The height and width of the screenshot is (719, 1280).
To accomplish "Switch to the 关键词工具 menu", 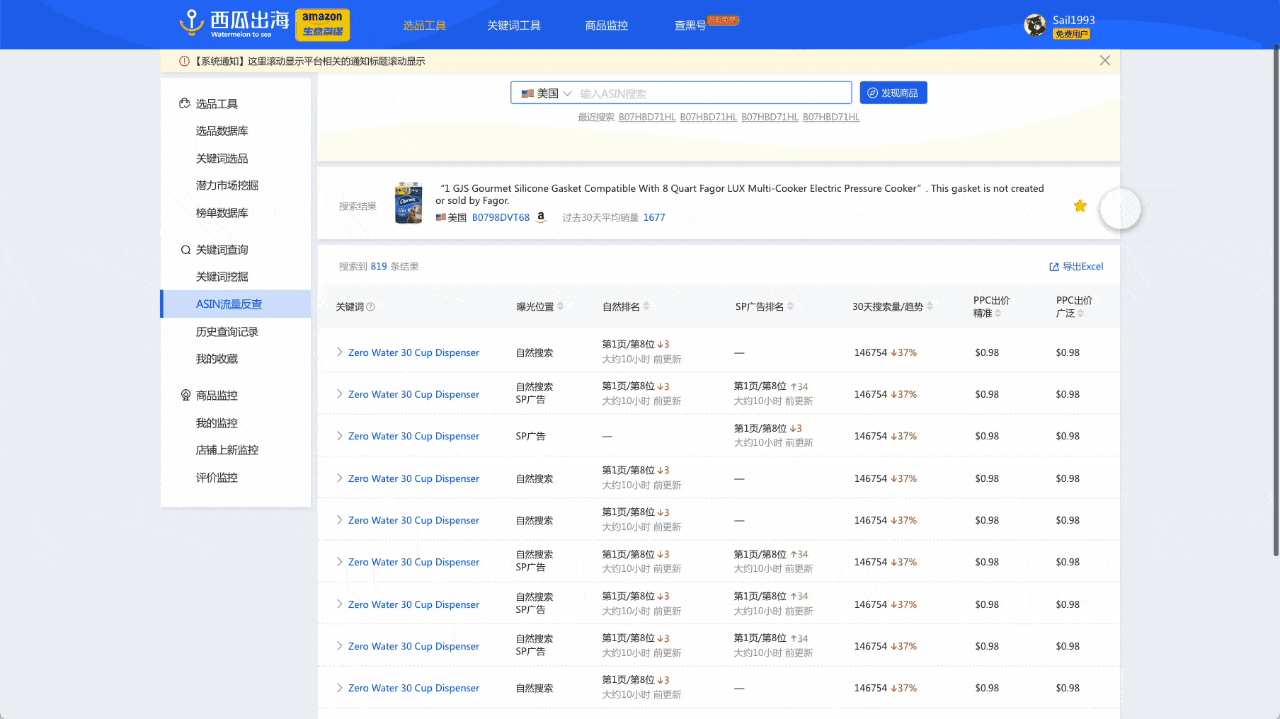I will click(516, 24).
